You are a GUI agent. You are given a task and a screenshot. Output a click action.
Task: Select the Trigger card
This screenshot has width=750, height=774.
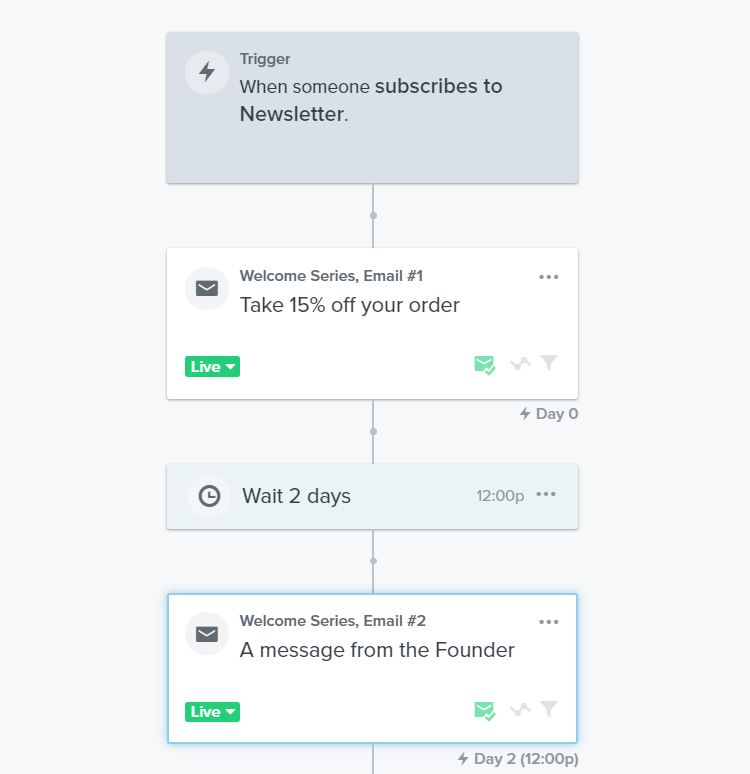click(372, 108)
